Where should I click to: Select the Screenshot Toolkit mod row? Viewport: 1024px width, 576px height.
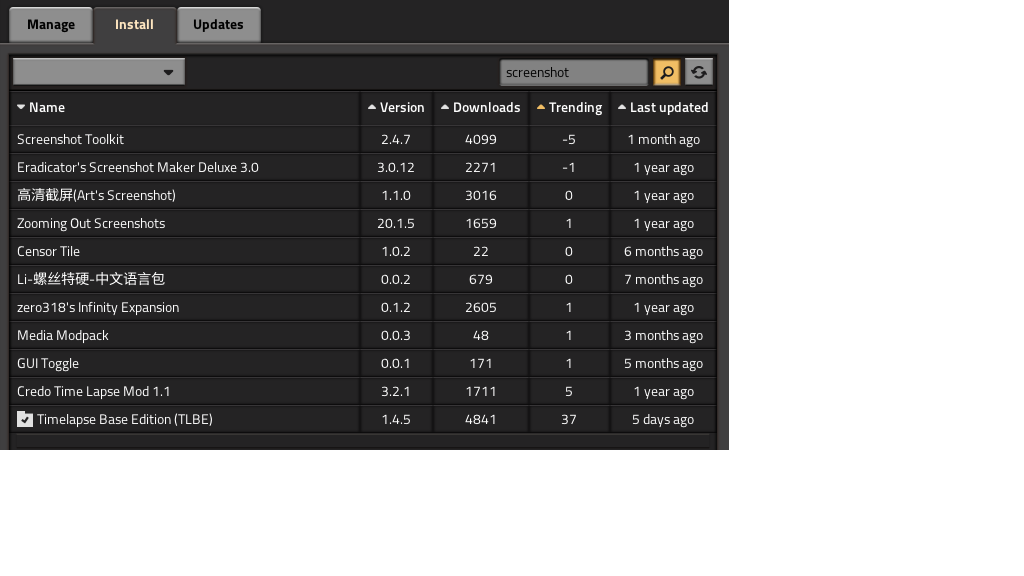pyautogui.click(x=363, y=139)
